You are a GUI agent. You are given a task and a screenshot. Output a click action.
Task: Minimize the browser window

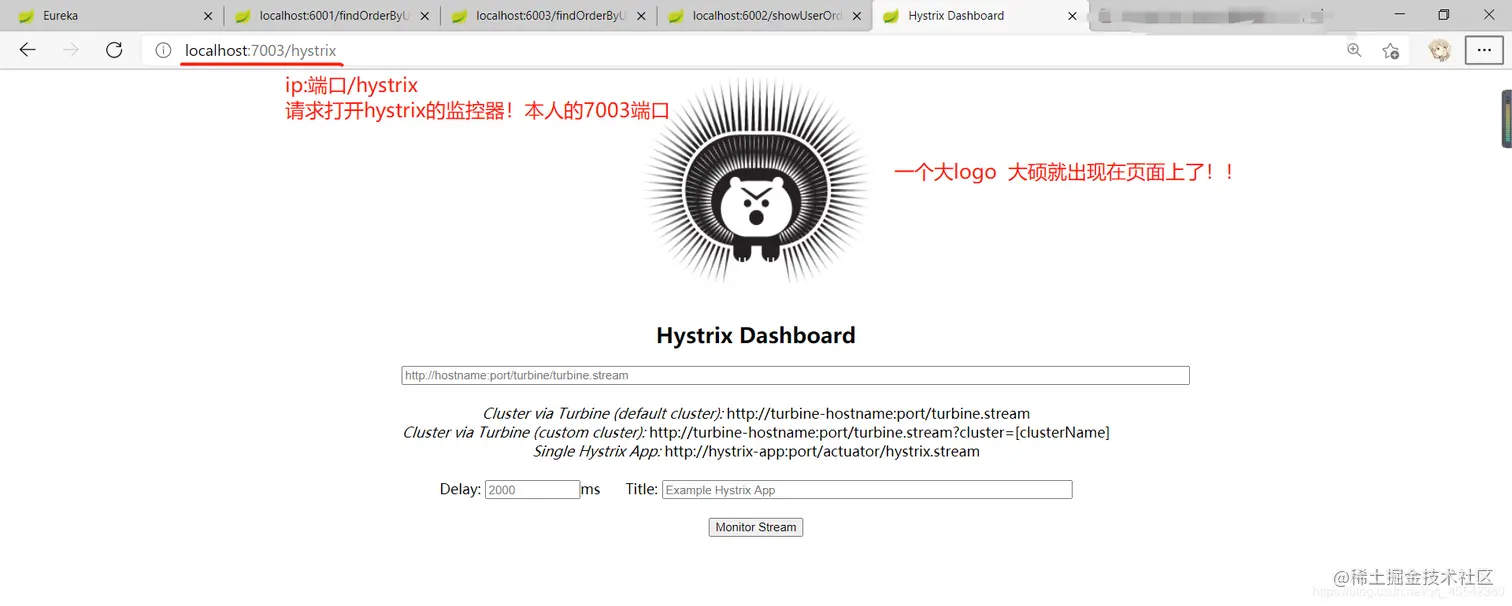point(1398,15)
